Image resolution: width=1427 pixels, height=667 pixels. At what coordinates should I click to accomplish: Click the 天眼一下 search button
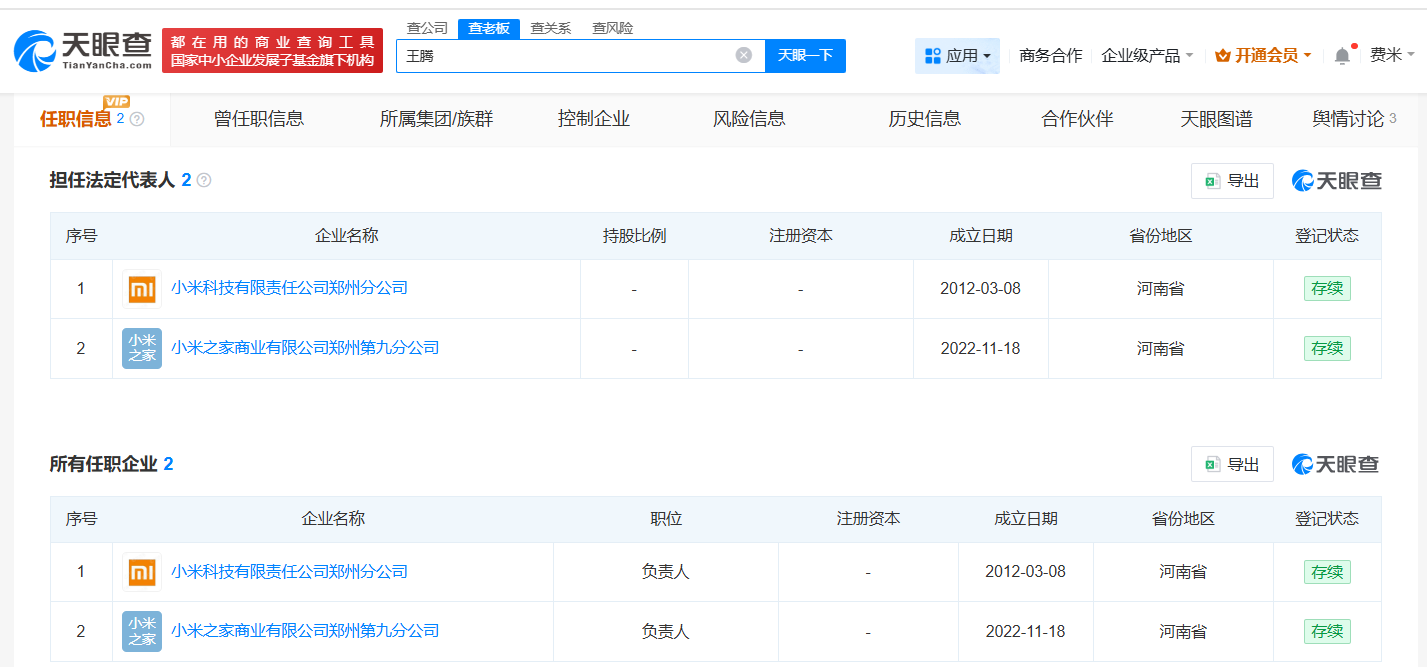click(x=805, y=55)
